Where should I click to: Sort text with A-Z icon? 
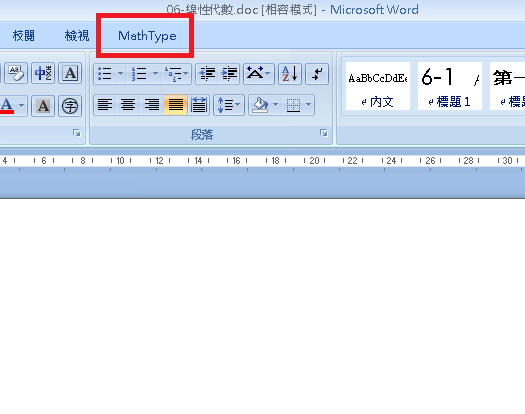click(x=290, y=74)
